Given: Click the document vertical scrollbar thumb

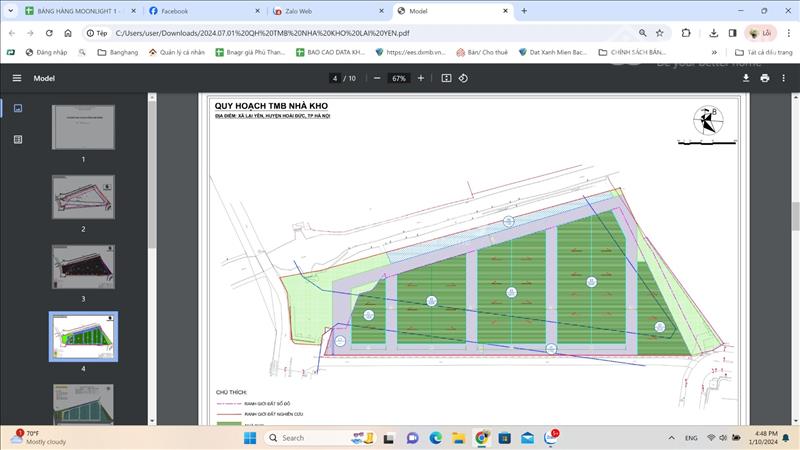Looking at the screenshot, I should 795,217.
